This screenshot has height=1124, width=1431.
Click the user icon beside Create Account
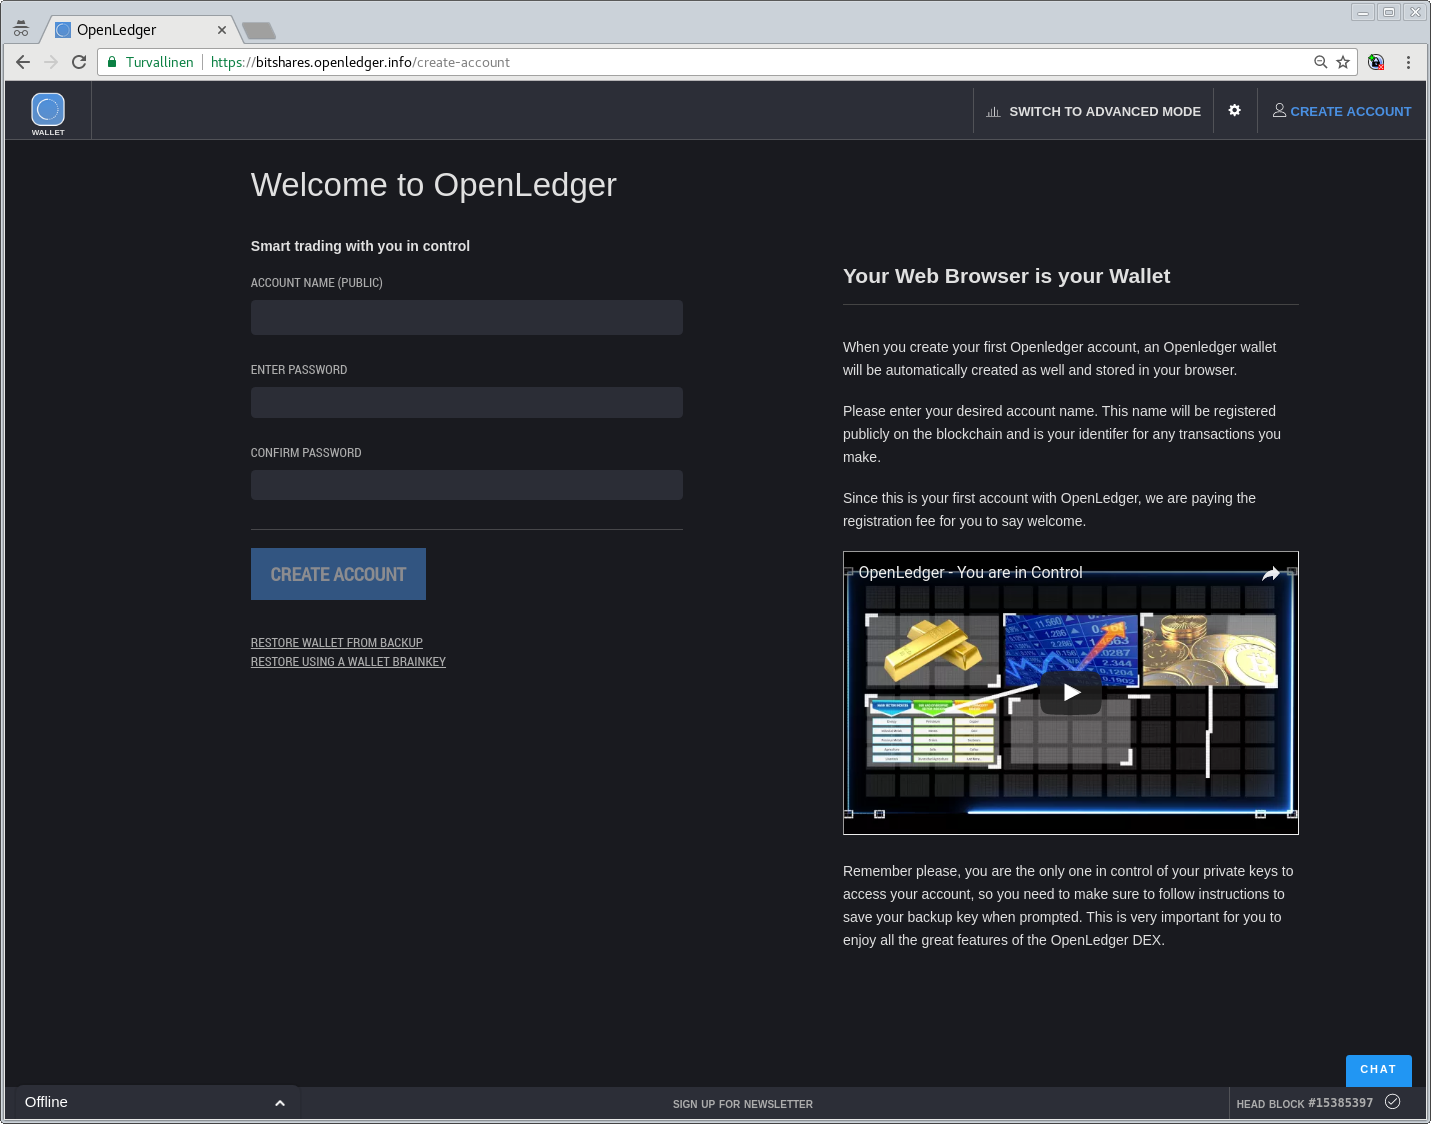[1279, 110]
